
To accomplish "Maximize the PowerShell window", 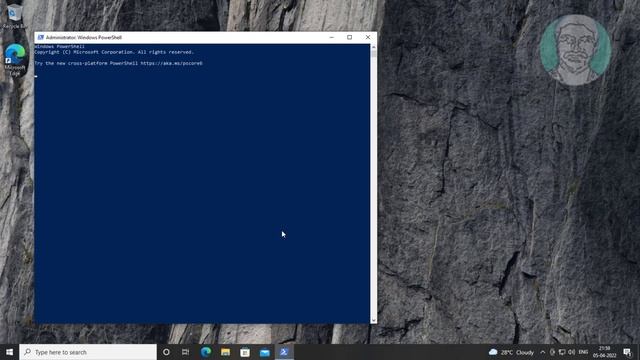I will point(349,37).
